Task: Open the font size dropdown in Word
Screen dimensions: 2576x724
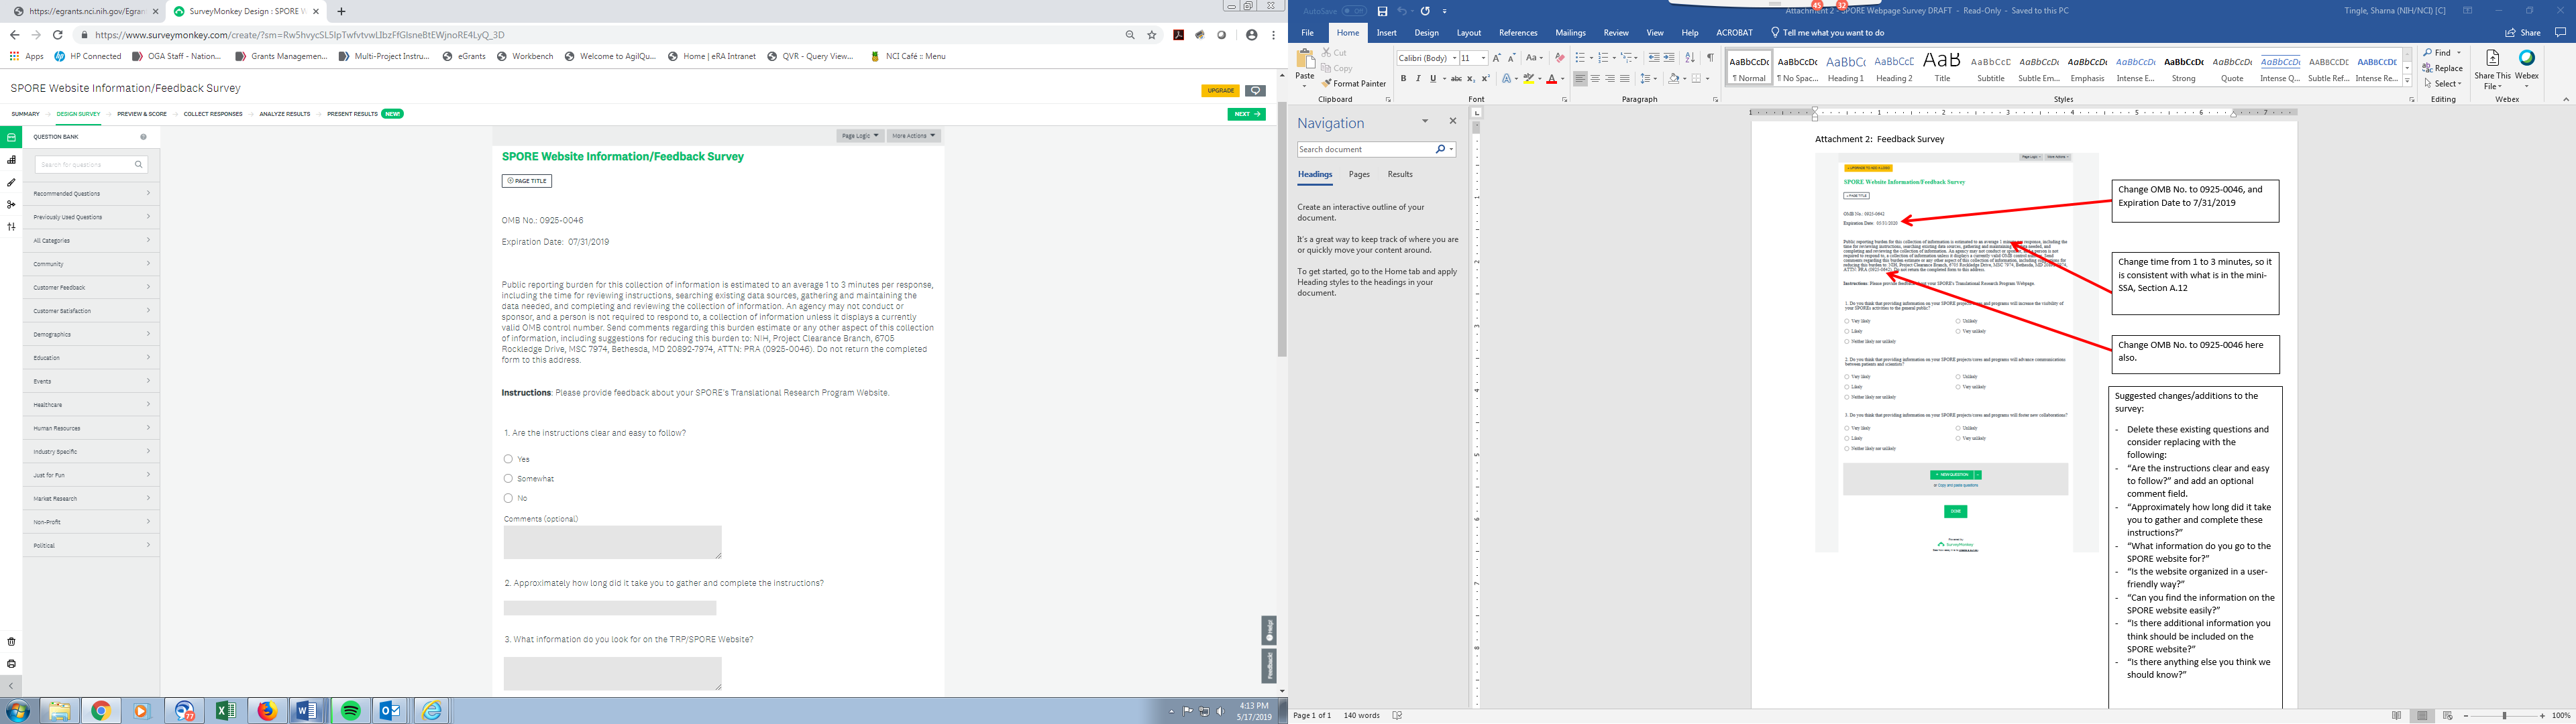Action: 1484,58
